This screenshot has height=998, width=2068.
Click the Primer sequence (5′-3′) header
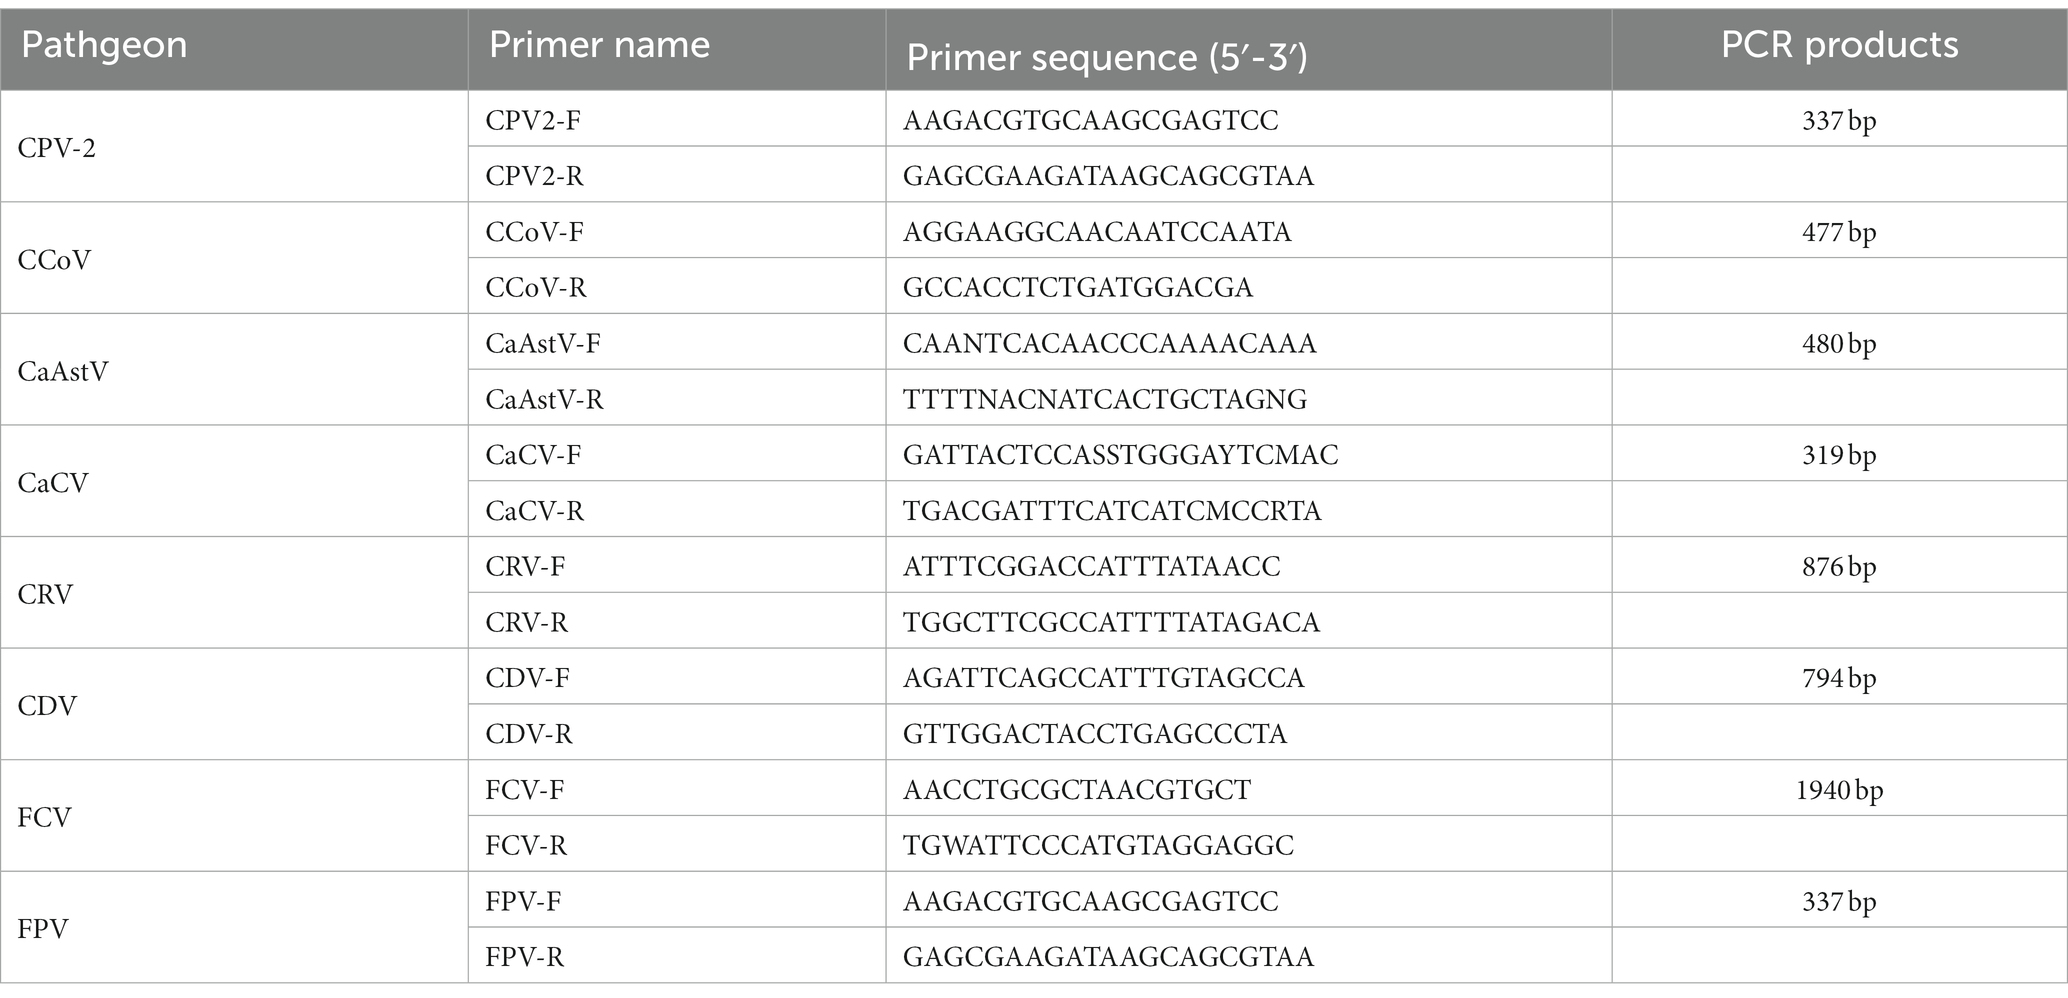click(x=1107, y=58)
